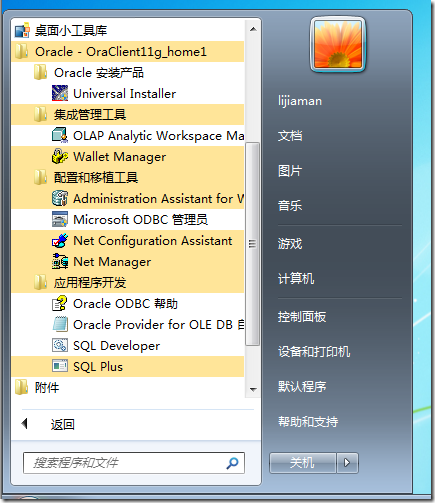This screenshot has height=503, width=435.
Task: Open Oracle Provider for OLE DB document icon
Action: 60,324
